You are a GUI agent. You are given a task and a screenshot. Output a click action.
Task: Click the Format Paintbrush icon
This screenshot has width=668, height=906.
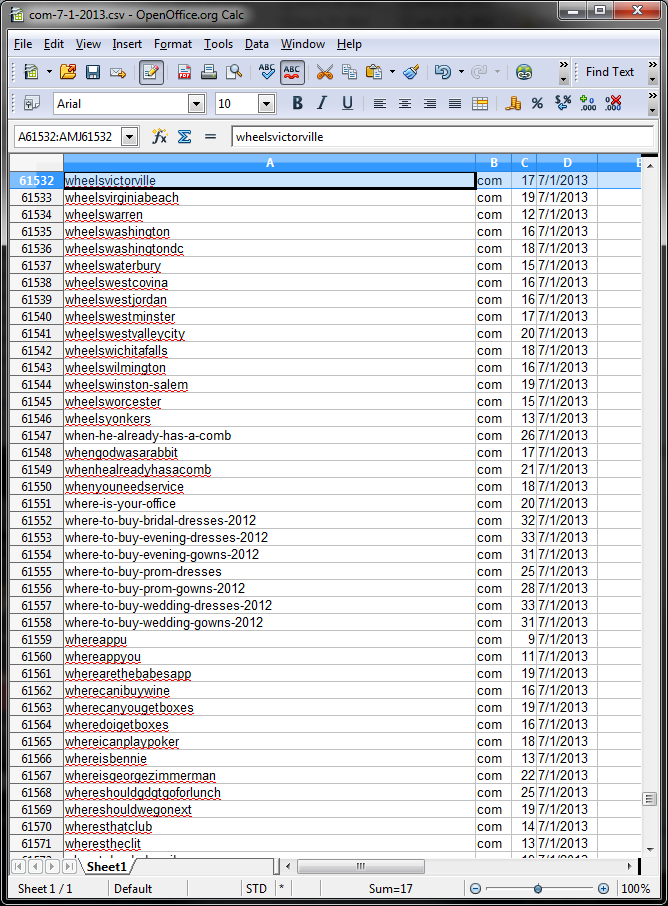point(411,72)
